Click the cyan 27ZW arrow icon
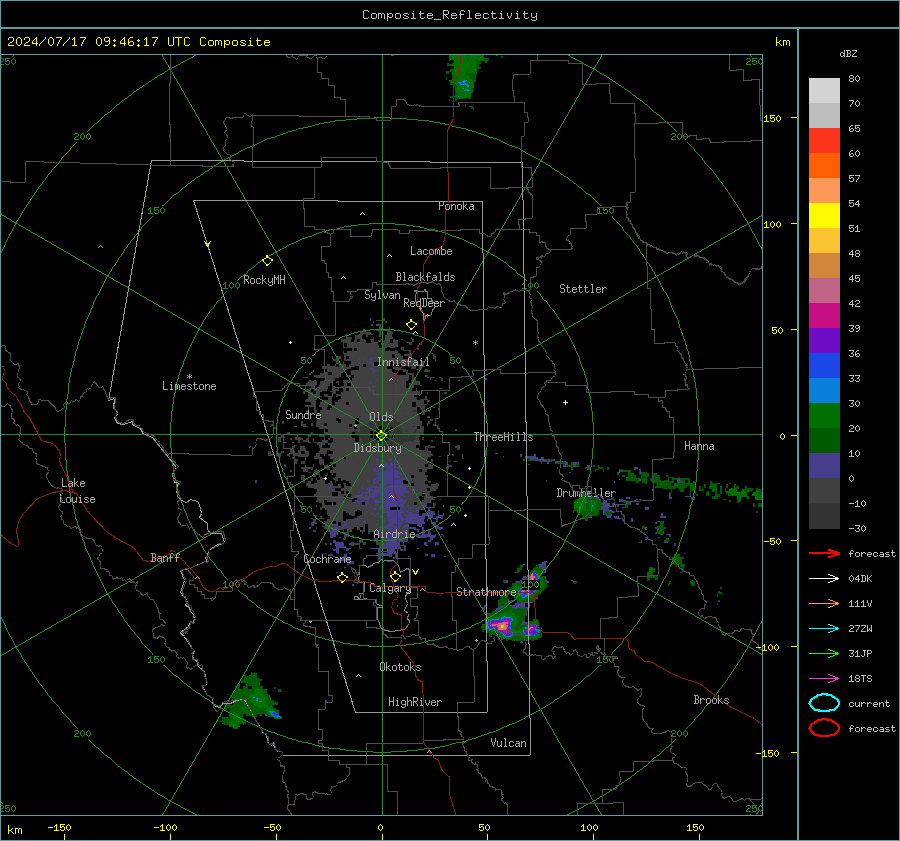 point(824,629)
